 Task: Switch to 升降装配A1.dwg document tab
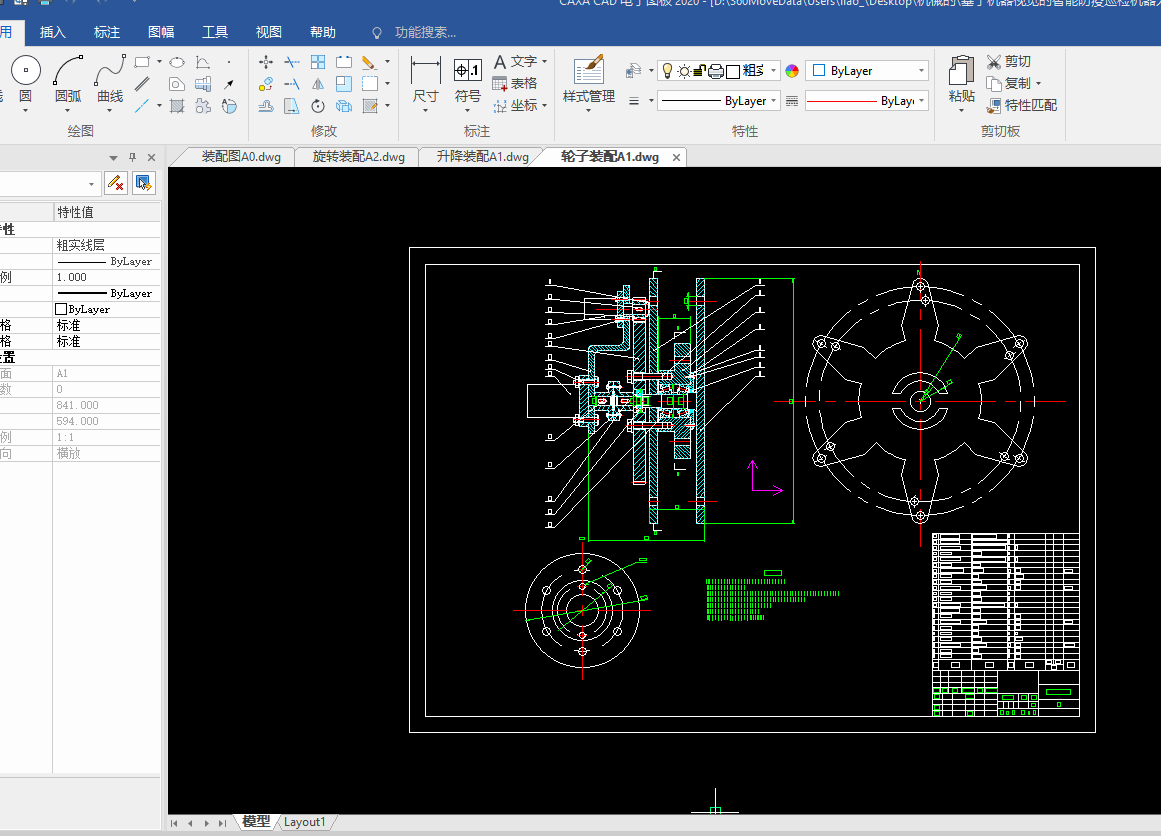click(x=482, y=157)
